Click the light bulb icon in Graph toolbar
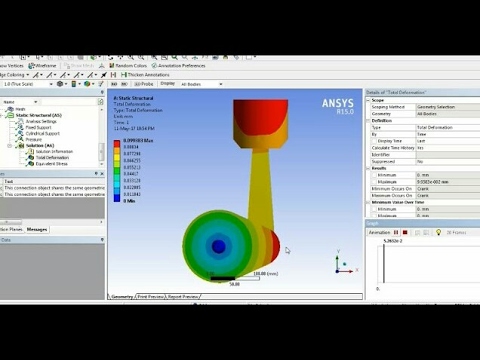 coord(438,232)
